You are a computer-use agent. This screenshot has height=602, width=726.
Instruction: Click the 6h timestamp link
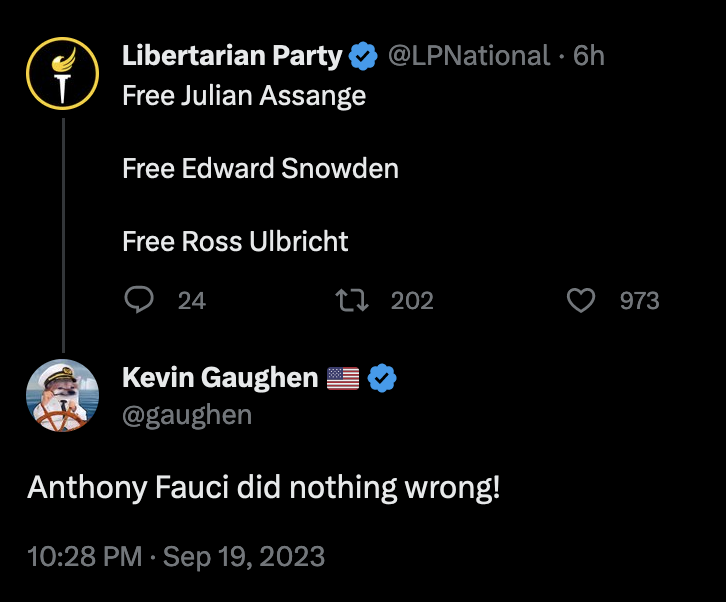588,56
